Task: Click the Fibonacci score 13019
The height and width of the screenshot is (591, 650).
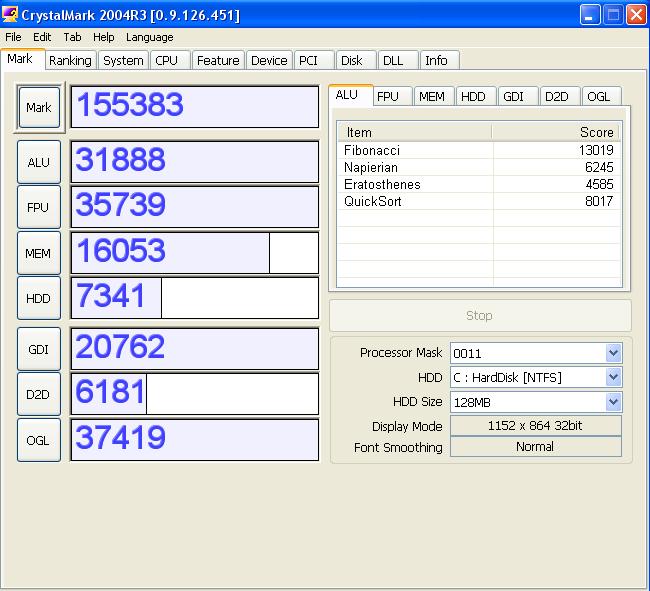Action: [x=596, y=150]
